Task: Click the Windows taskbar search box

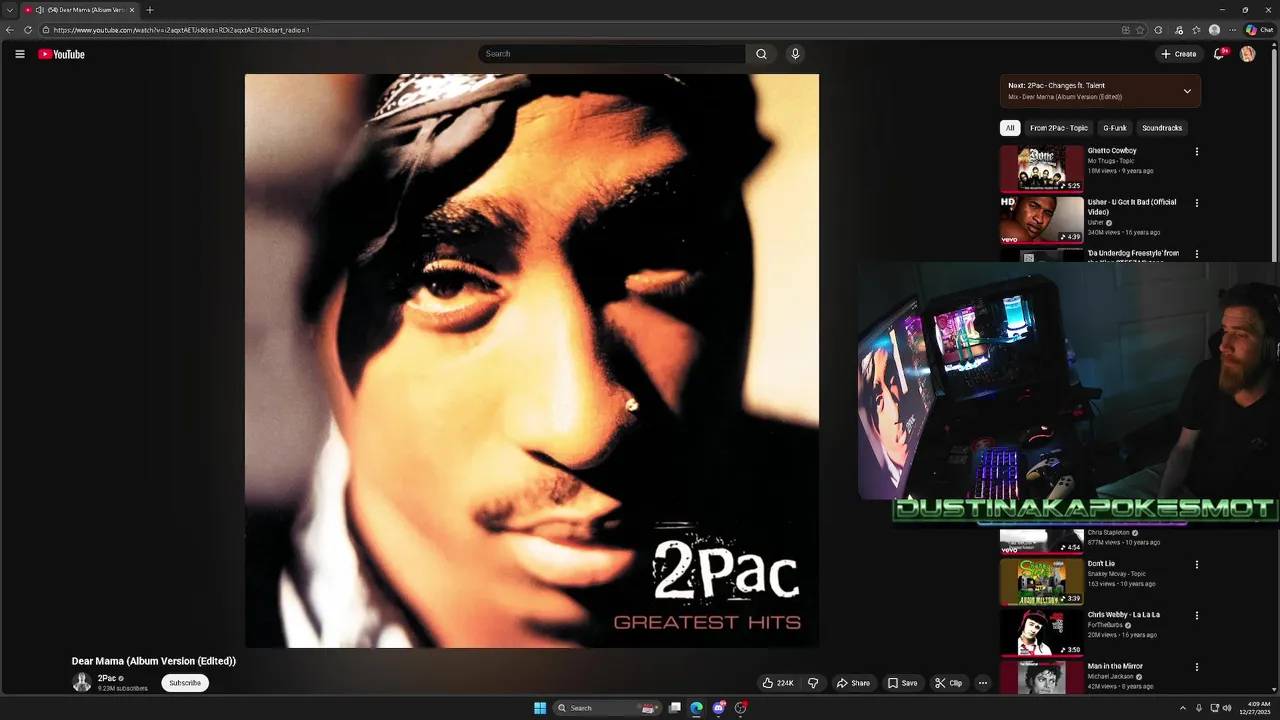Action: click(605, 708)
